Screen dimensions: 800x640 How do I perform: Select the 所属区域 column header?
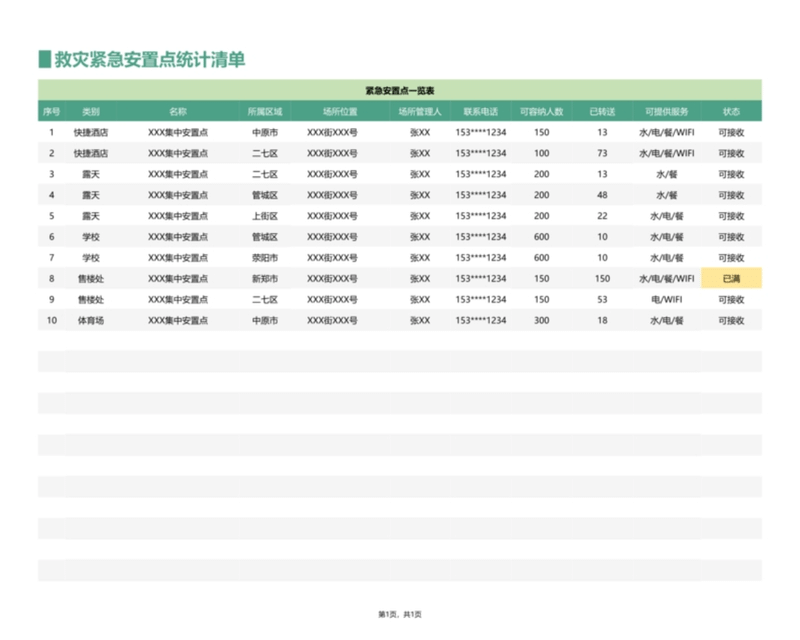(x=265, y=111)
